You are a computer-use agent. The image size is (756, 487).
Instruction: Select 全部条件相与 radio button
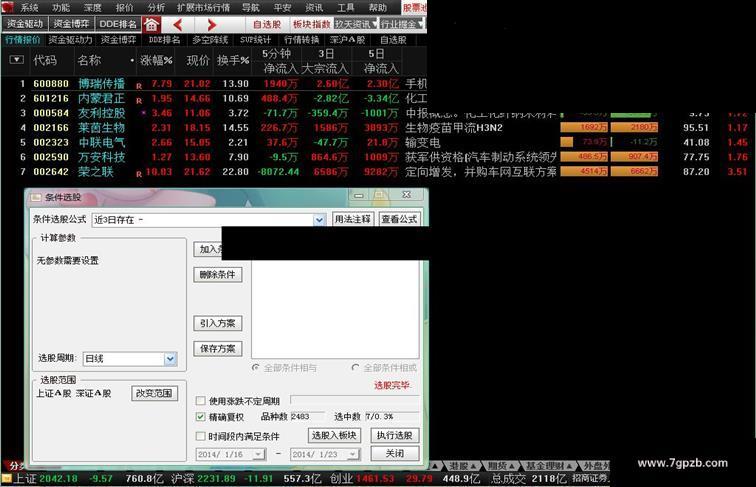coord(256,367)
